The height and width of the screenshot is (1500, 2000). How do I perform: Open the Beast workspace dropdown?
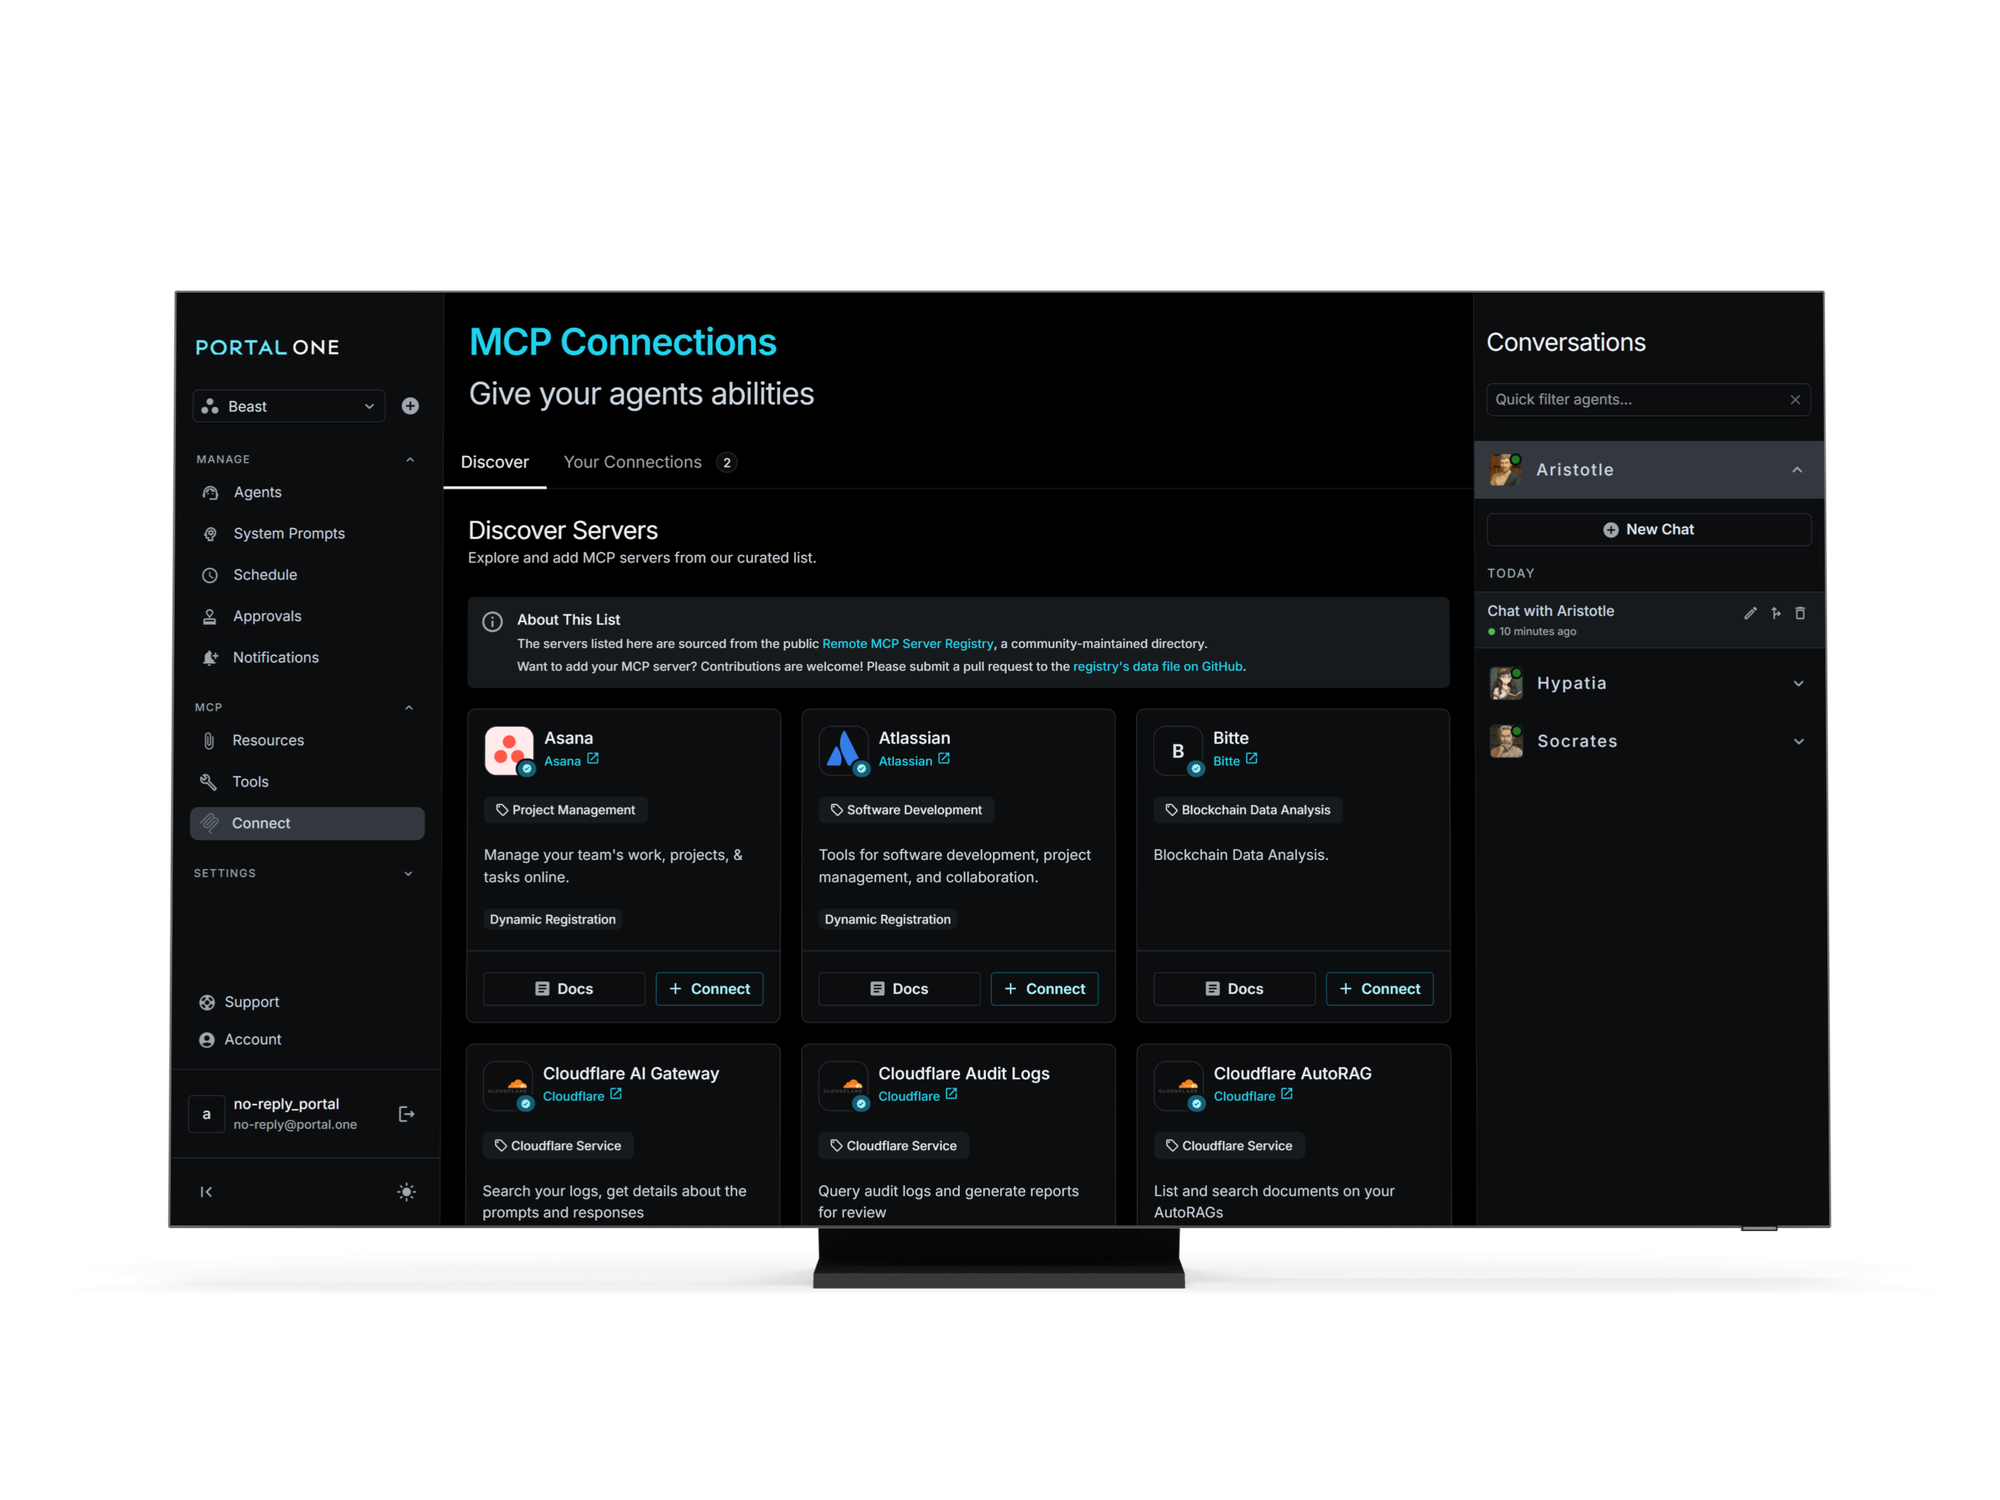click(x=288, y=406)
